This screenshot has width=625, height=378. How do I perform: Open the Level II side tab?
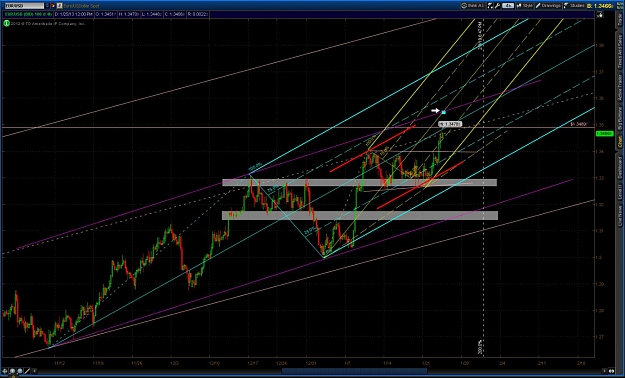[620, 192]
